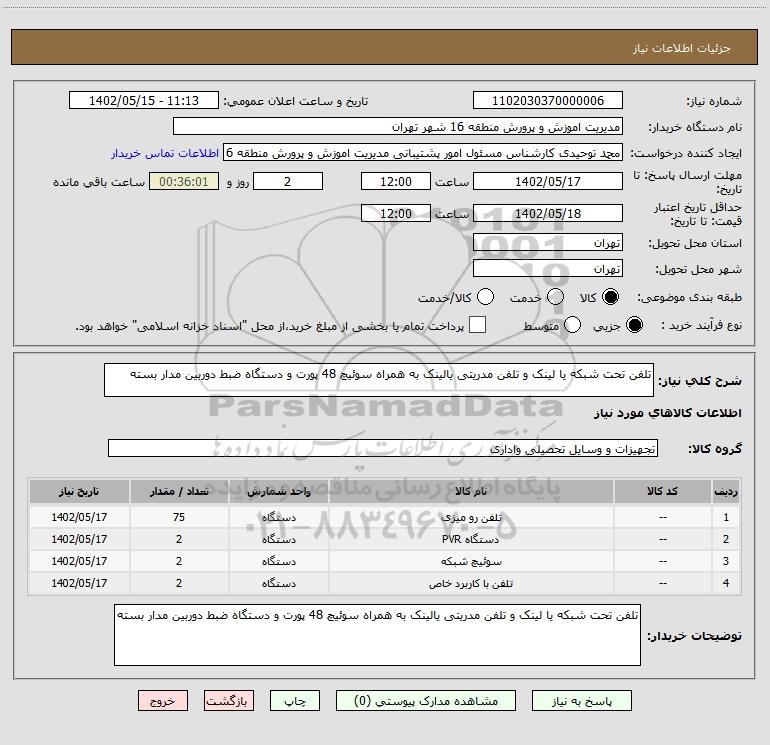Select the تلفن با کاربرد خاص item row
This screenshot has width=770, height=745.
pos(385,583)
